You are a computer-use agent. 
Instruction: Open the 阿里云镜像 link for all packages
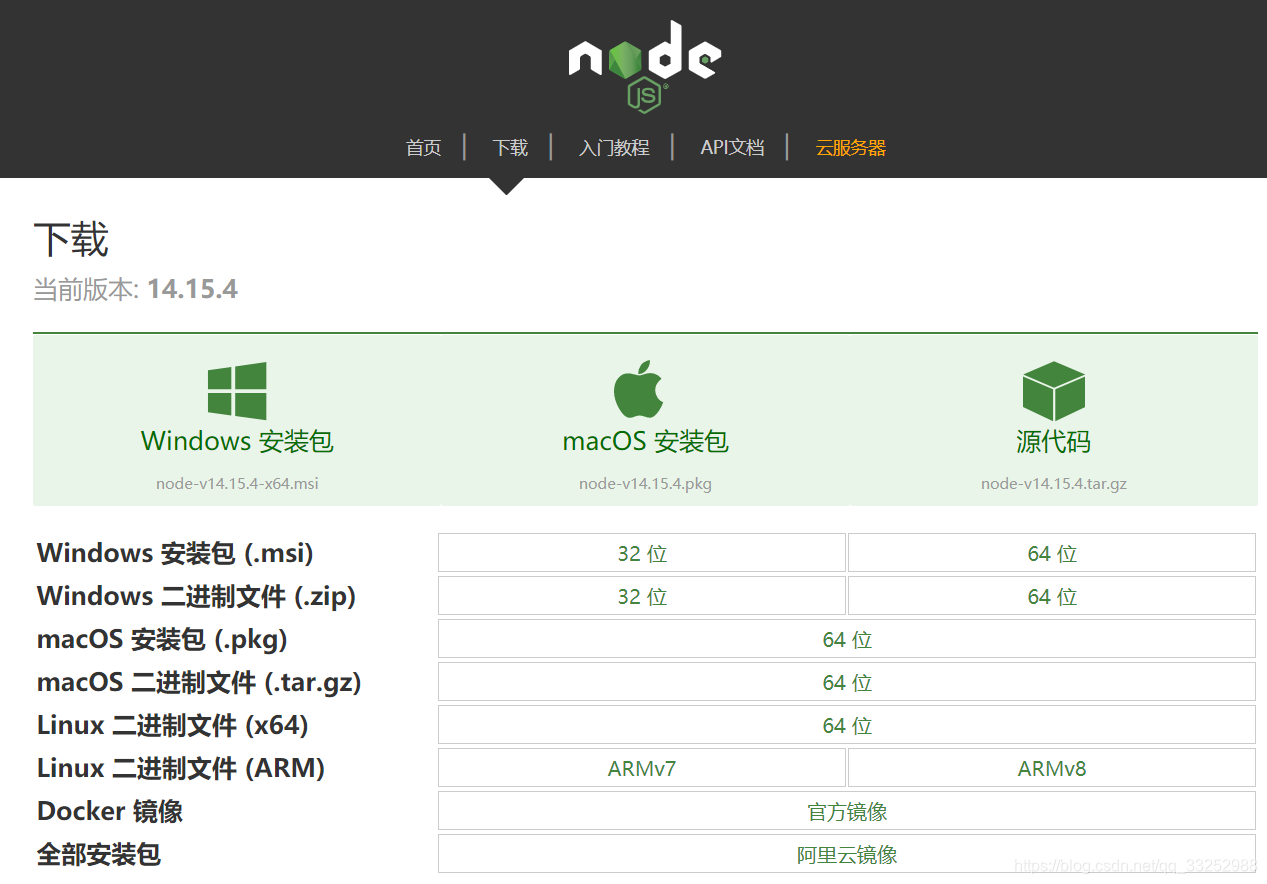(x=847, y=854)
